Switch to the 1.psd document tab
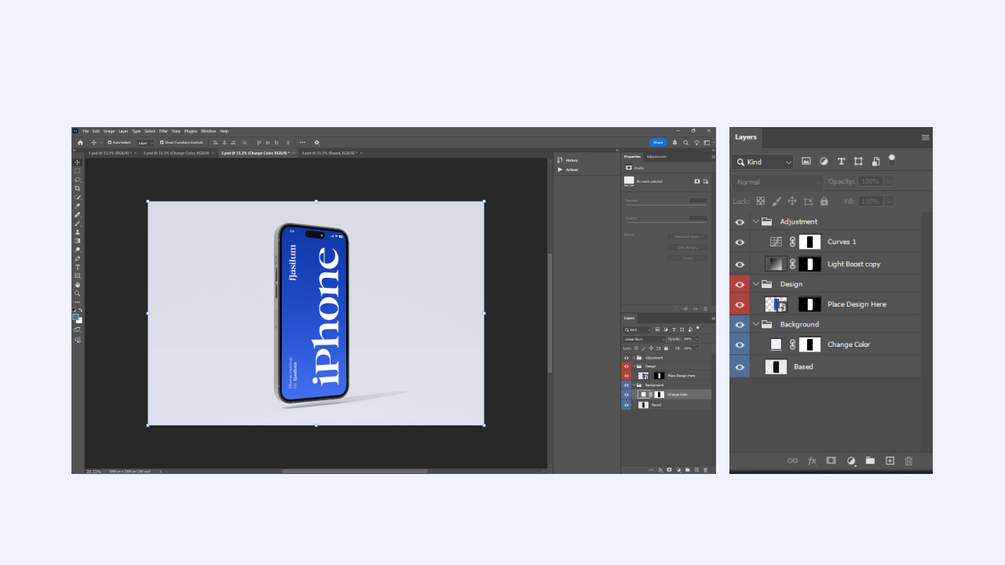This screenshot has width=1005, height=565. [x=110, y=153]
